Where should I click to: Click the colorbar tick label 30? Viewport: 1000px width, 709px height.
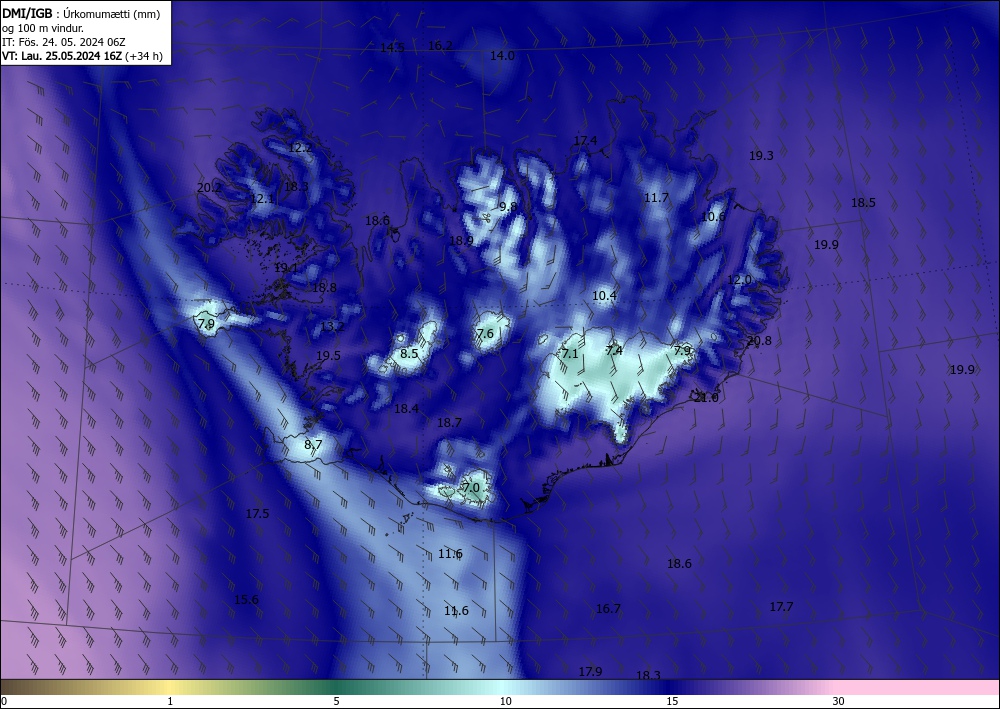point(839,702)
